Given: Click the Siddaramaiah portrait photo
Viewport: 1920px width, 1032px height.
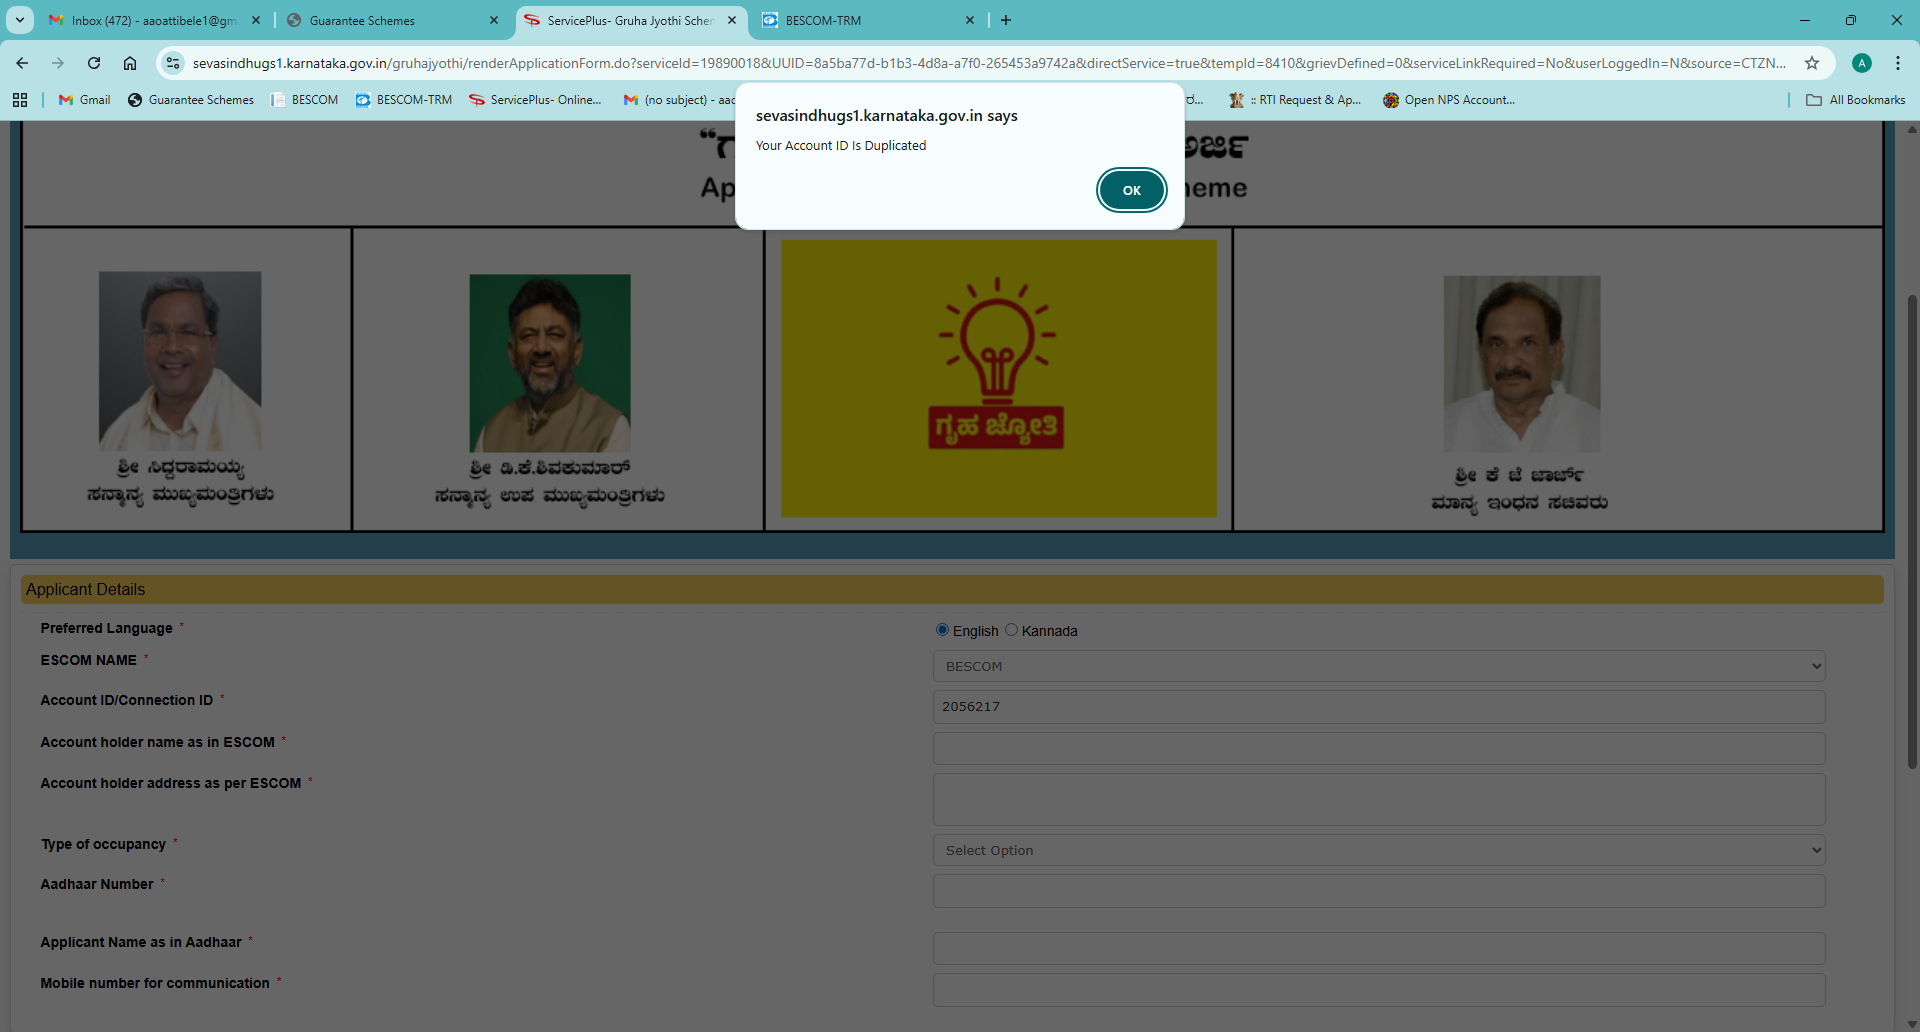Looking at the screenshot, I should pos(180,361).
